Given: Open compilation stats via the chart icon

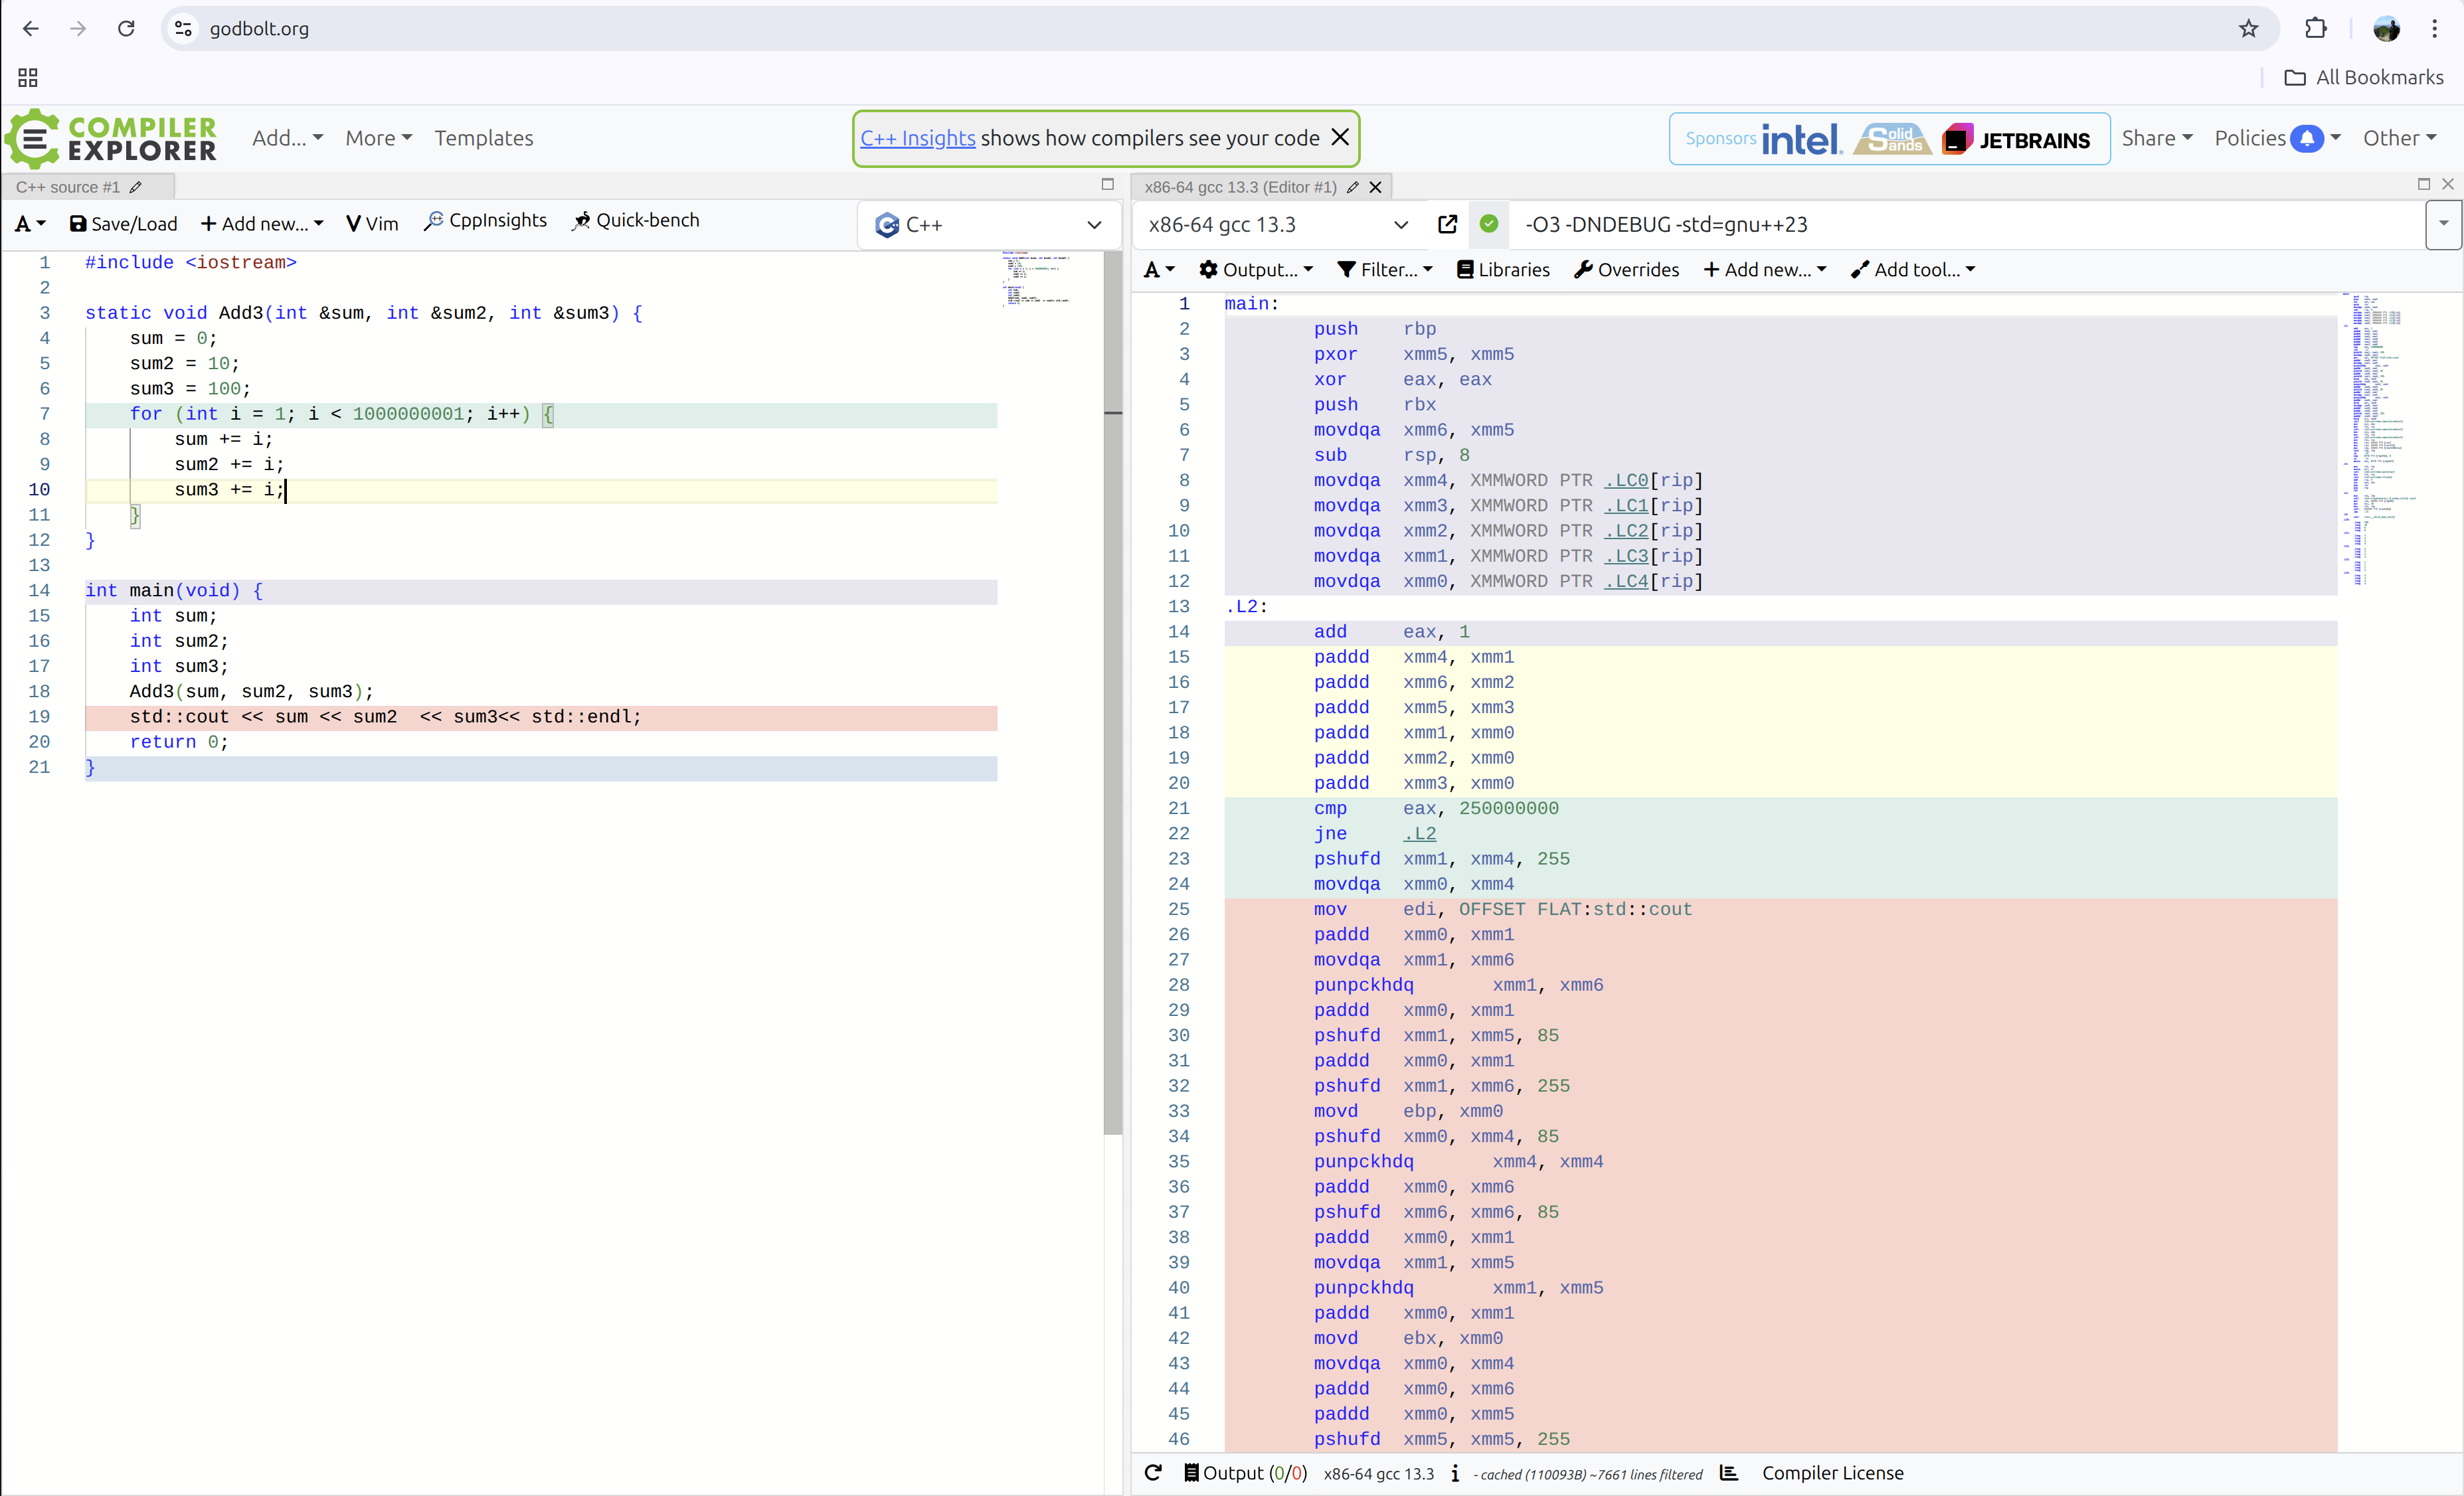Looking at the screenshot, I should tap(1729, 1473).
